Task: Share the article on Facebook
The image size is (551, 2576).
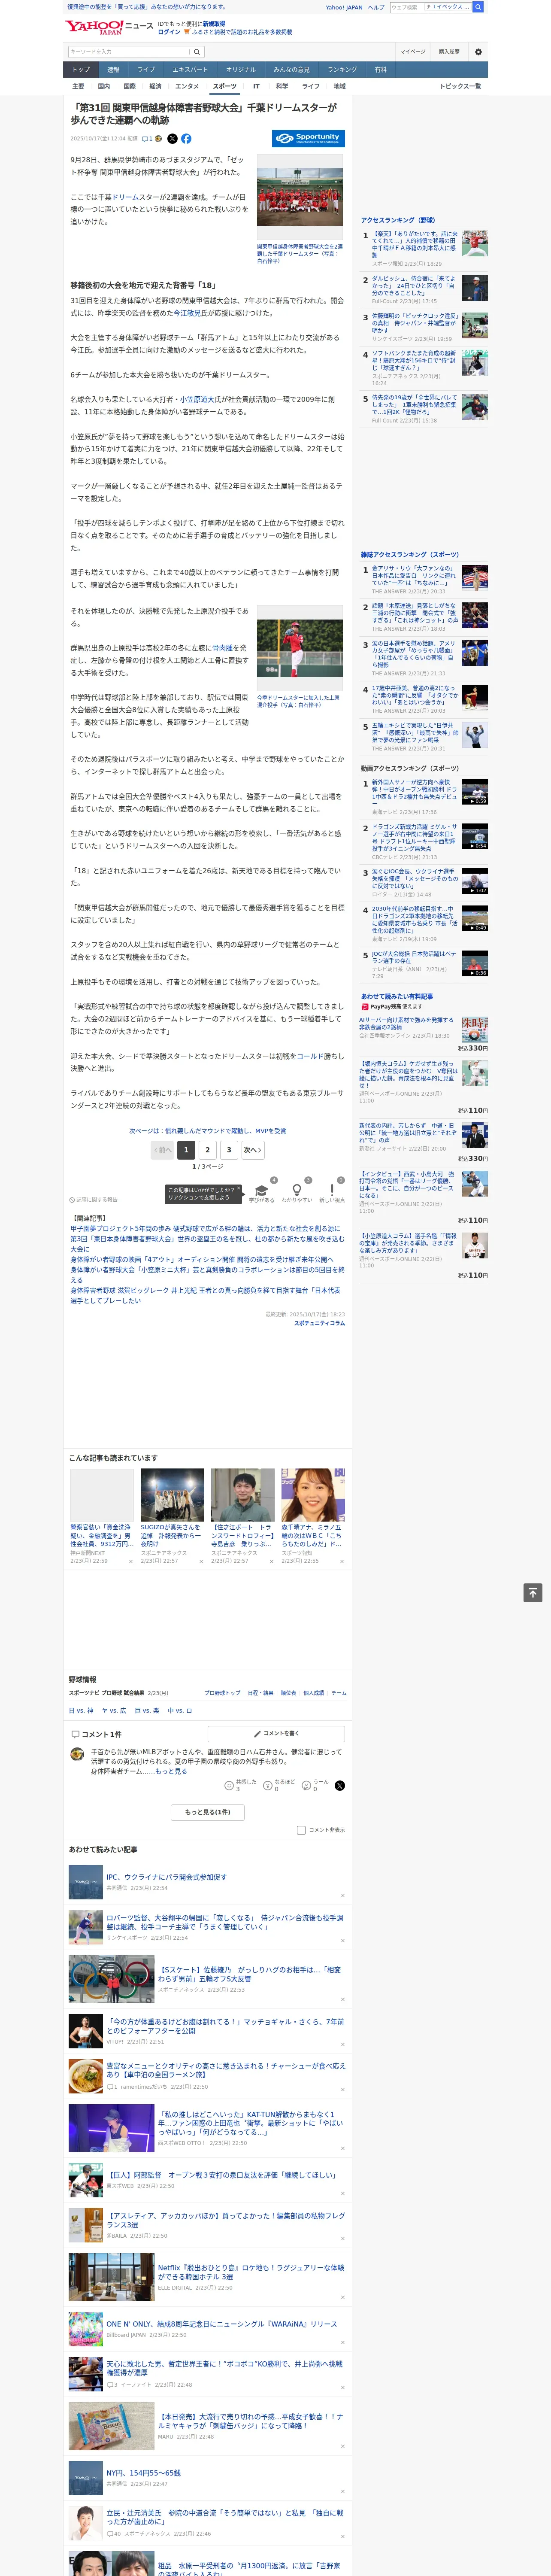Action: (186, 139)
